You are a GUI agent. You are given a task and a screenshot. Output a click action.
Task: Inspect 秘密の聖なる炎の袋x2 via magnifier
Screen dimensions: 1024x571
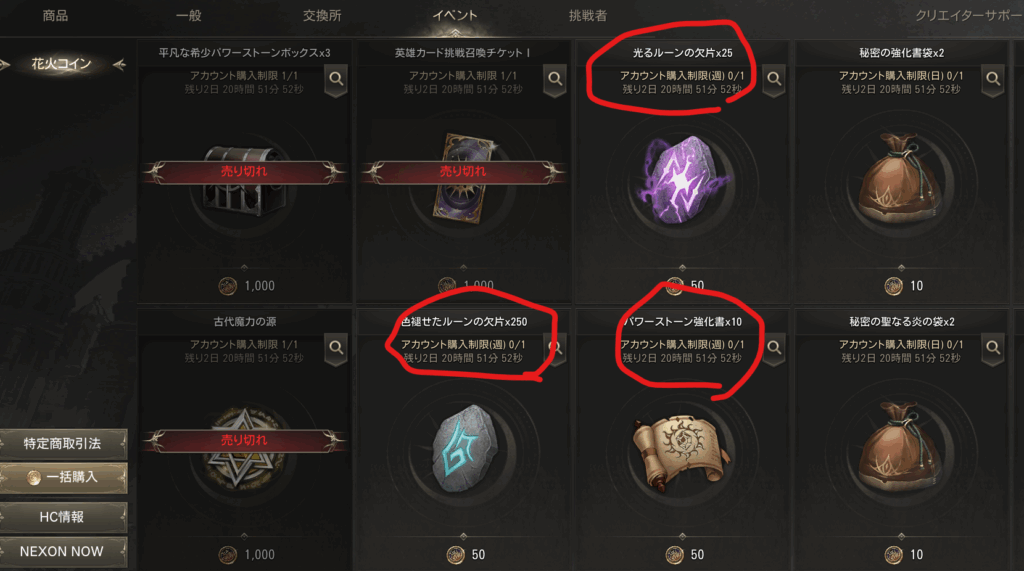[x=993, y=348]
